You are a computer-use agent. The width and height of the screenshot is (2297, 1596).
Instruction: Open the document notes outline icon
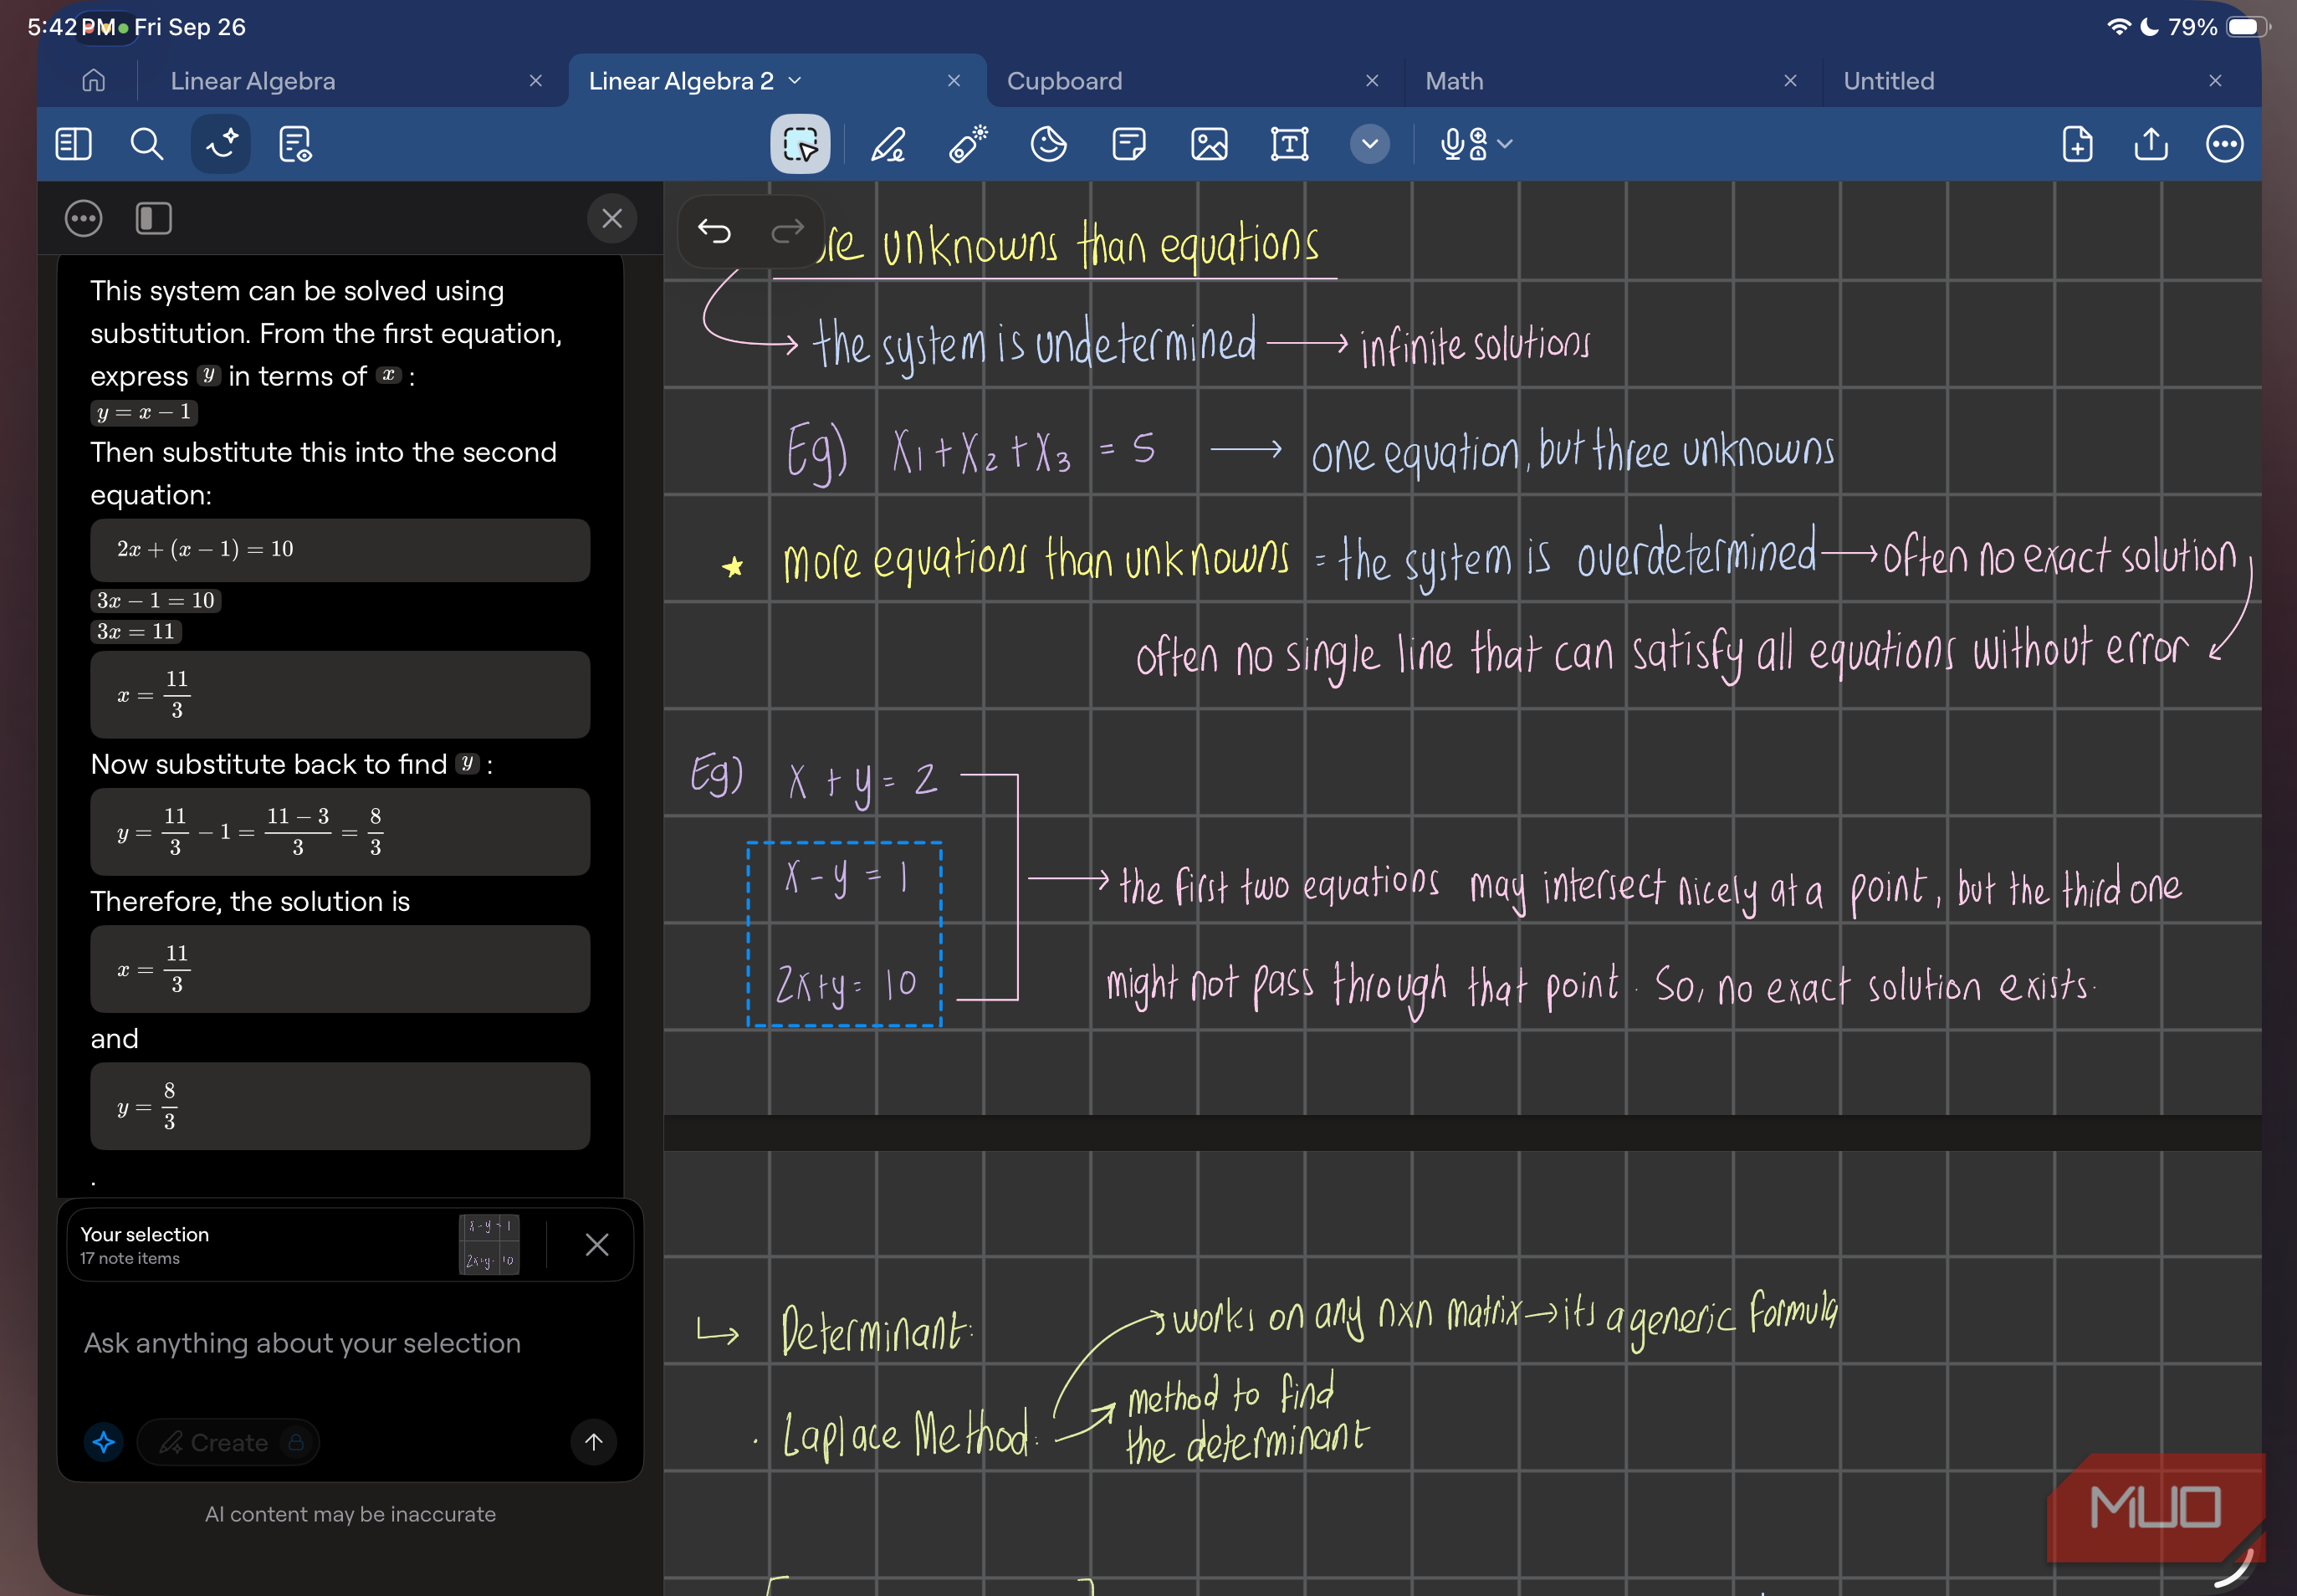(295, 144)
